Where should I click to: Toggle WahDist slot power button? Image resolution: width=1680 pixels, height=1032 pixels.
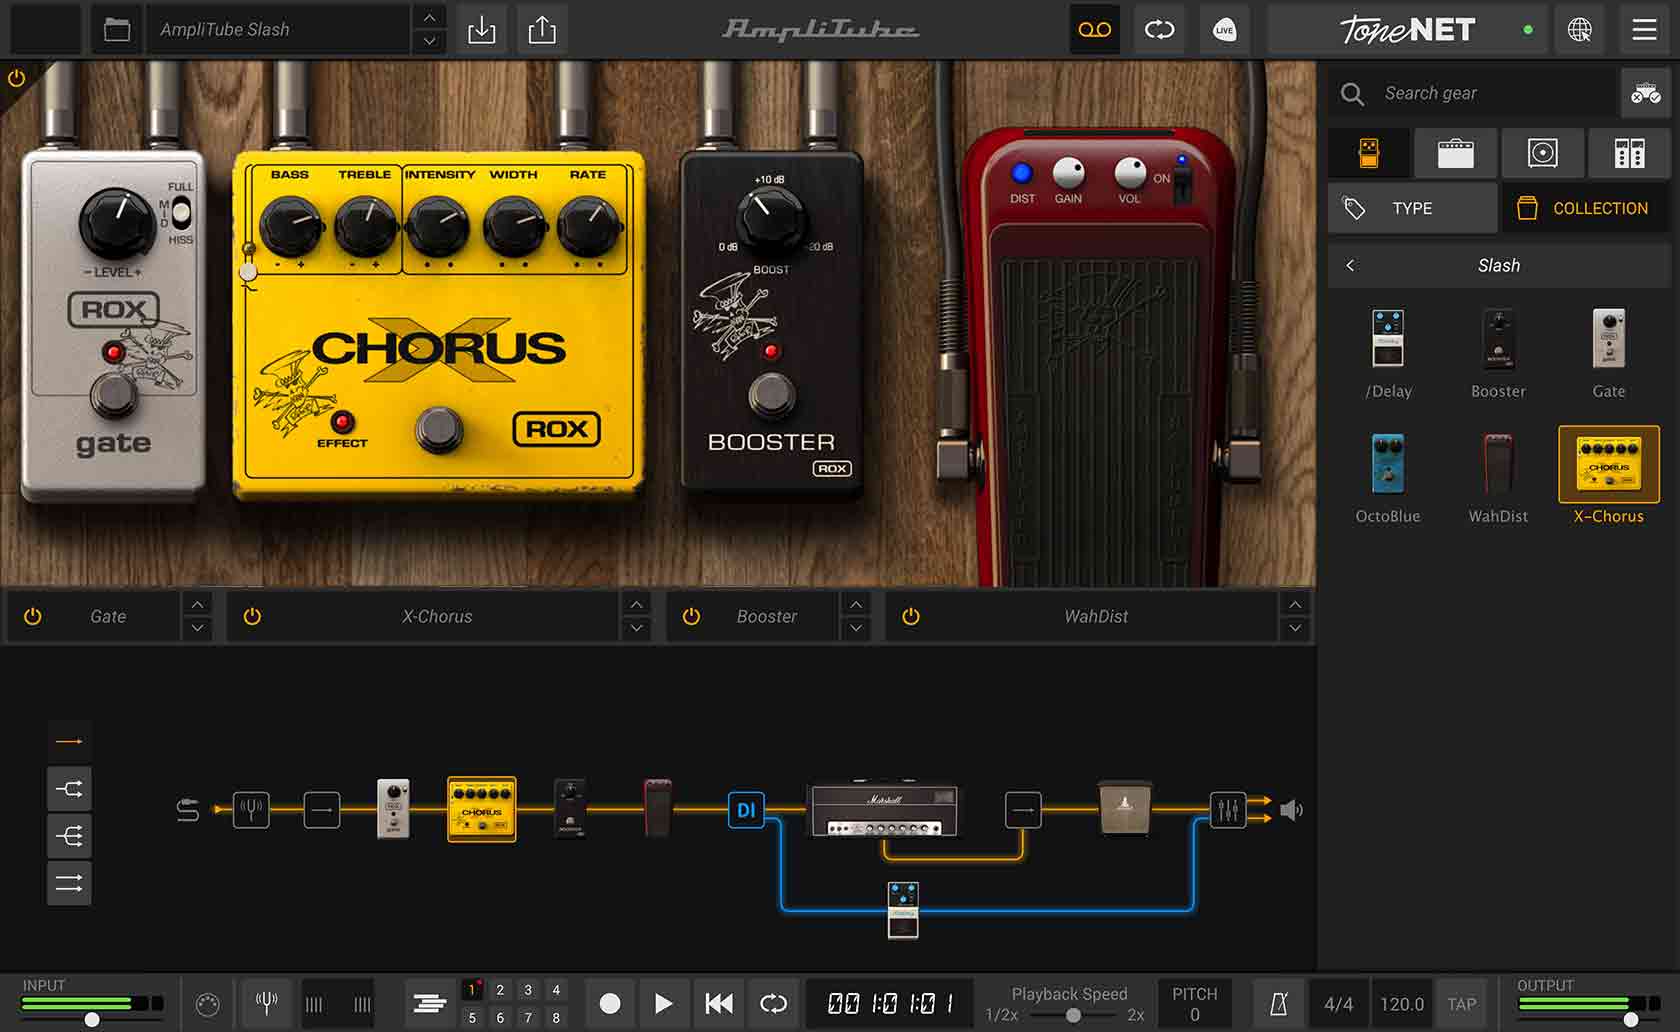pos(910,616)
